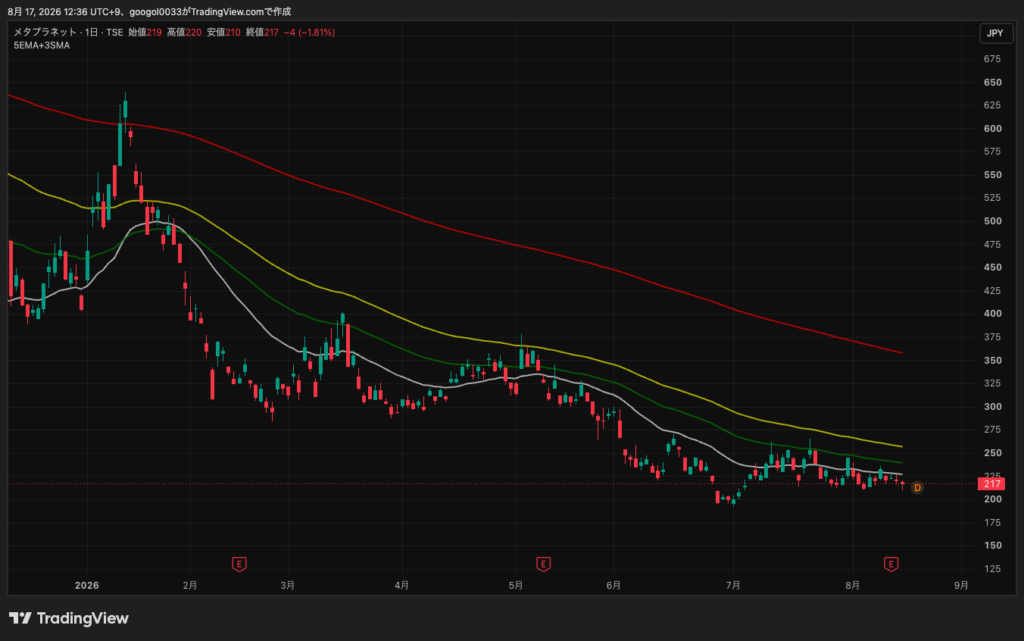
Task: Click the 2026 year label on time axis
Action: point(87,586)
